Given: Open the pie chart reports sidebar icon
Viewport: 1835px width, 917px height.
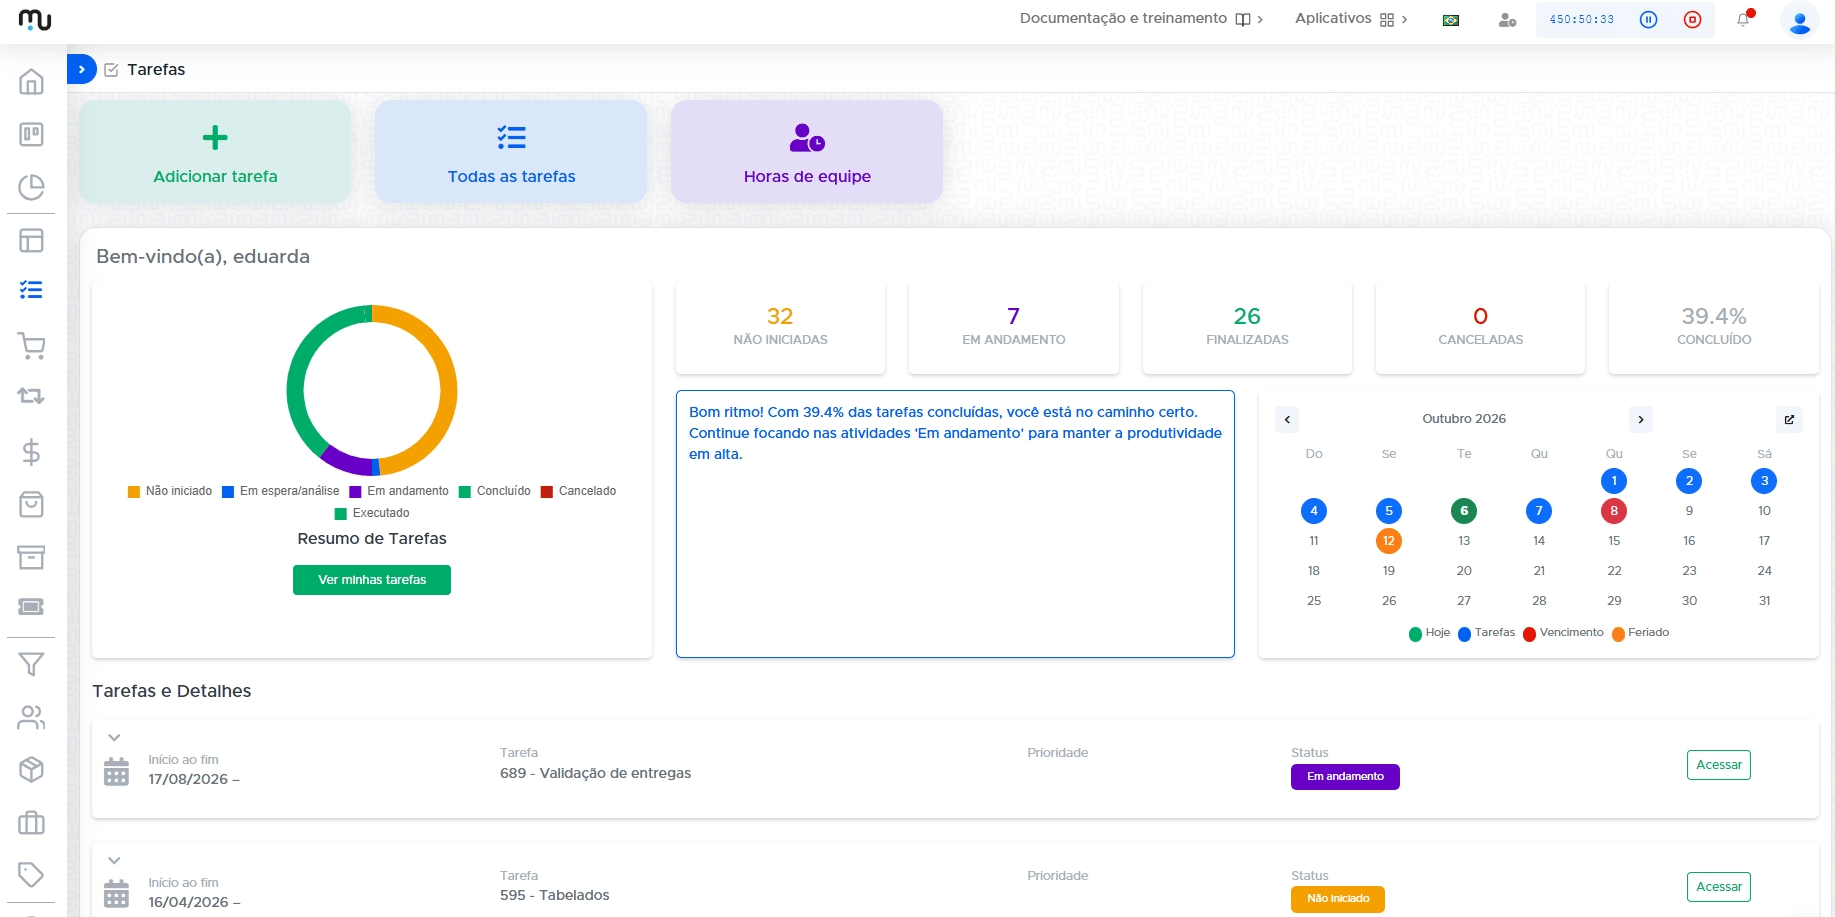Looking at the screenshot, I should coord(31,187).
